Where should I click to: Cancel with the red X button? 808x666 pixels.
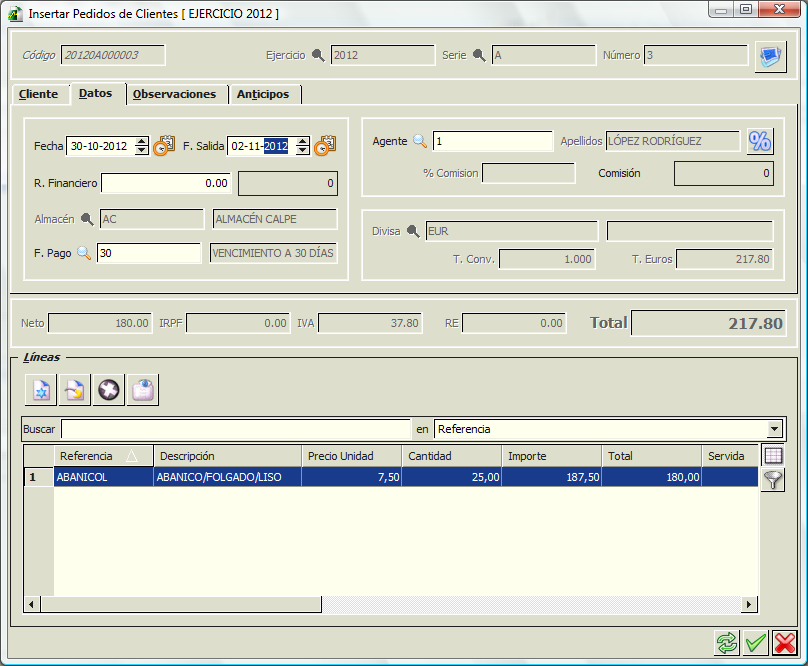click(x=785, y=643)
